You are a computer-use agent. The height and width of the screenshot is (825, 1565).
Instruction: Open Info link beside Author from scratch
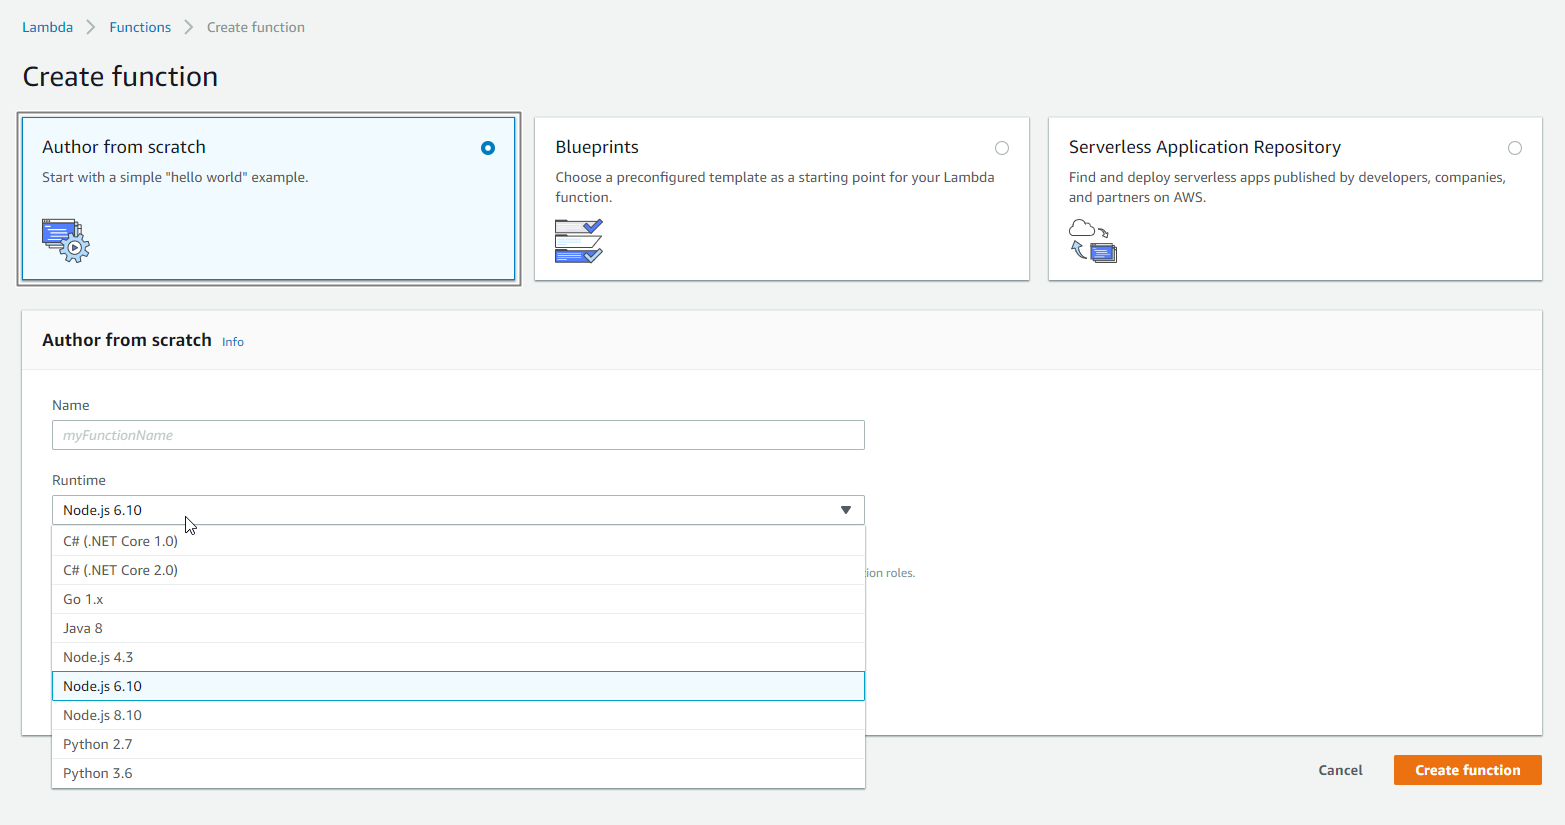click(233, 342)
